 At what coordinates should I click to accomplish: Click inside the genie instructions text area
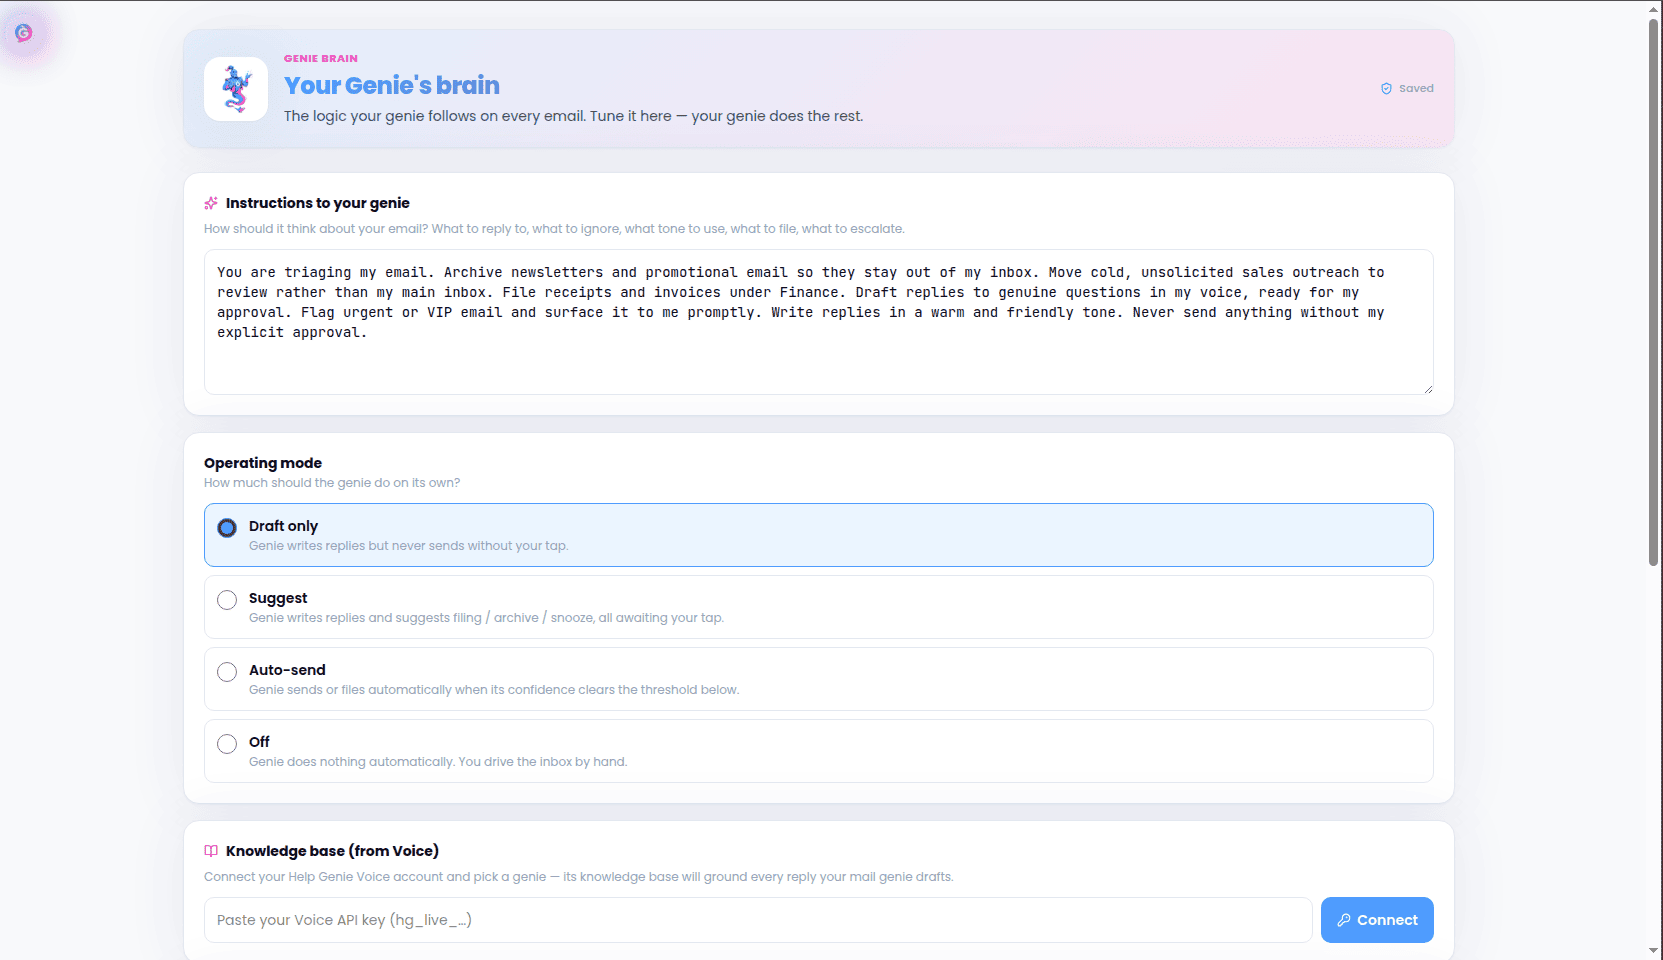tap(818, 322)
